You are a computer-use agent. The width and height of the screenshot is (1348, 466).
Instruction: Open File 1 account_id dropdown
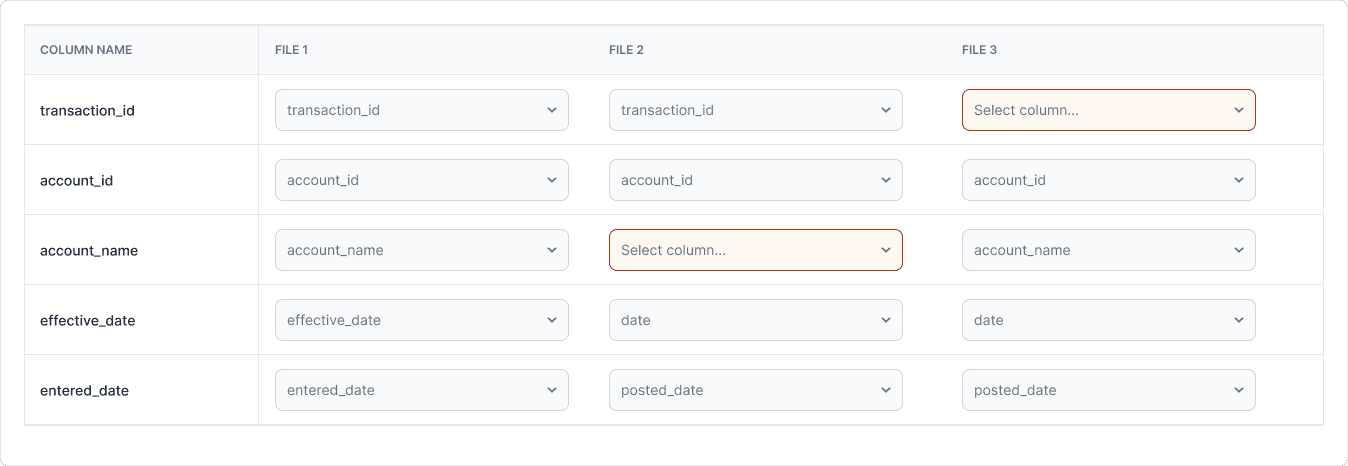pos(421,180)
